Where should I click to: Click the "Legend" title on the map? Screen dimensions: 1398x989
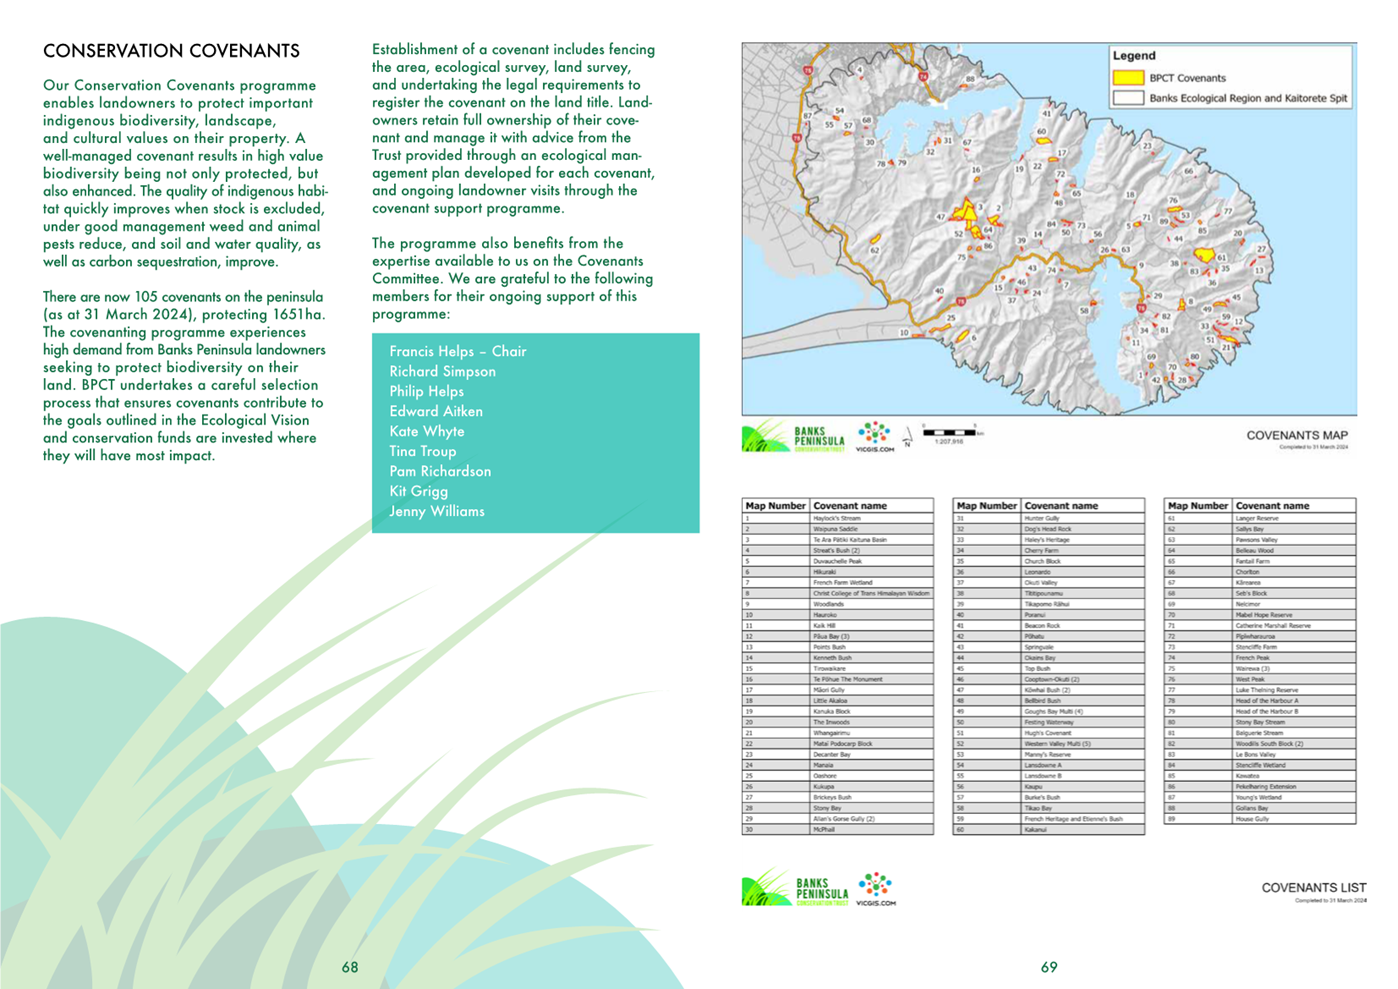pyautogui.click(x=1134, y=56)
